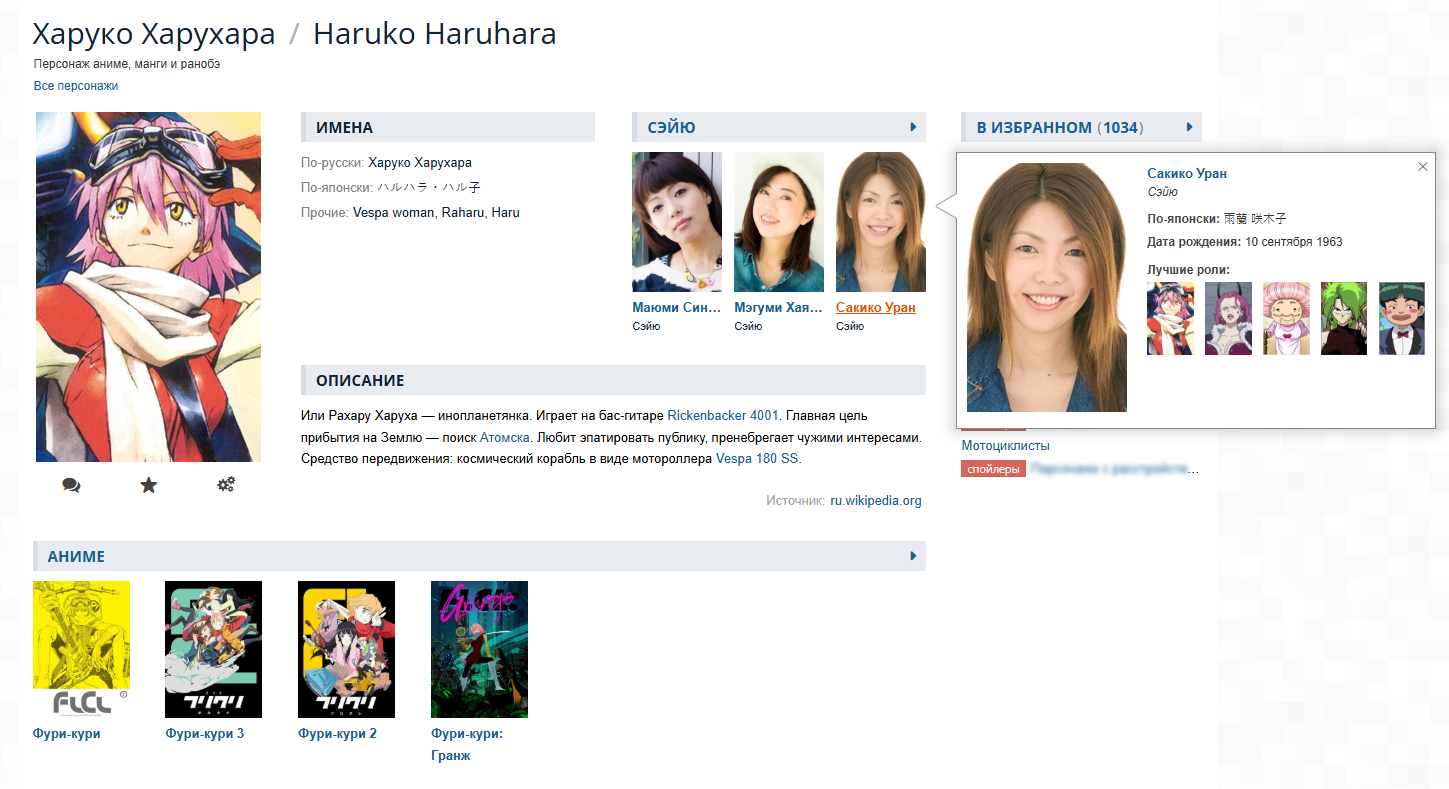
Task: Open comments via speech bubble icon
Action: tap(71, 485)
